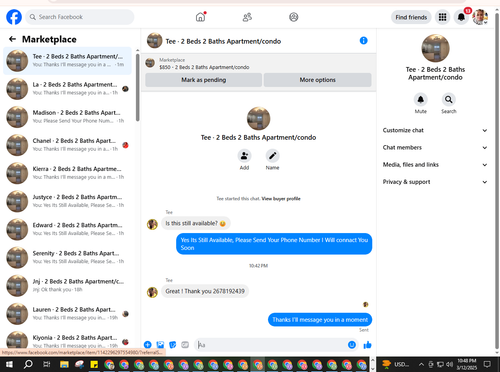Expand Chat members section
Screen dimensions: 500x372
point(435,147)
